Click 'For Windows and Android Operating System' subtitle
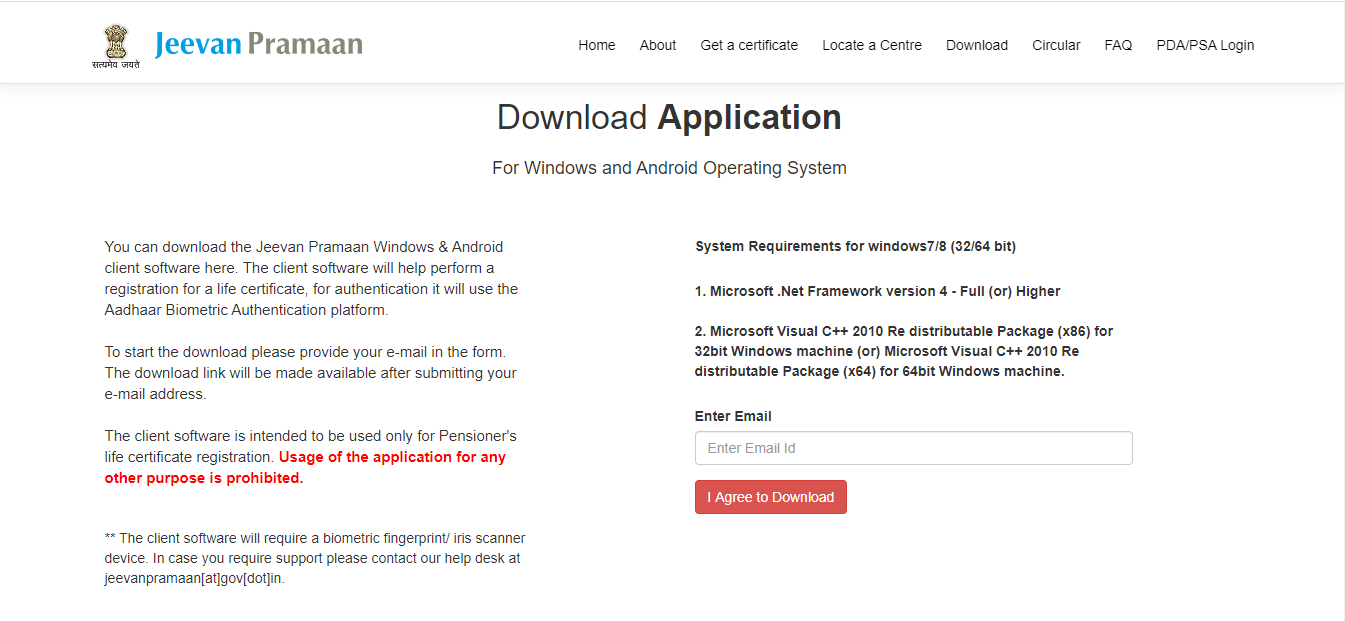The image size is (1345, 621). coord(669,168)
